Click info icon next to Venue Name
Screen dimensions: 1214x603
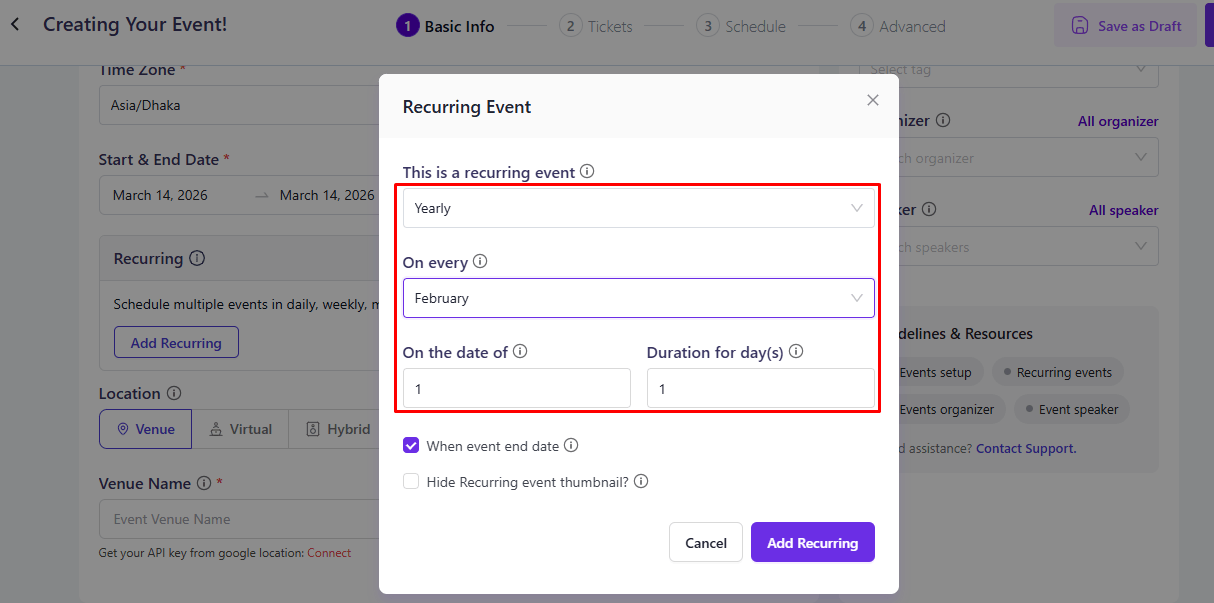(204, 483)
